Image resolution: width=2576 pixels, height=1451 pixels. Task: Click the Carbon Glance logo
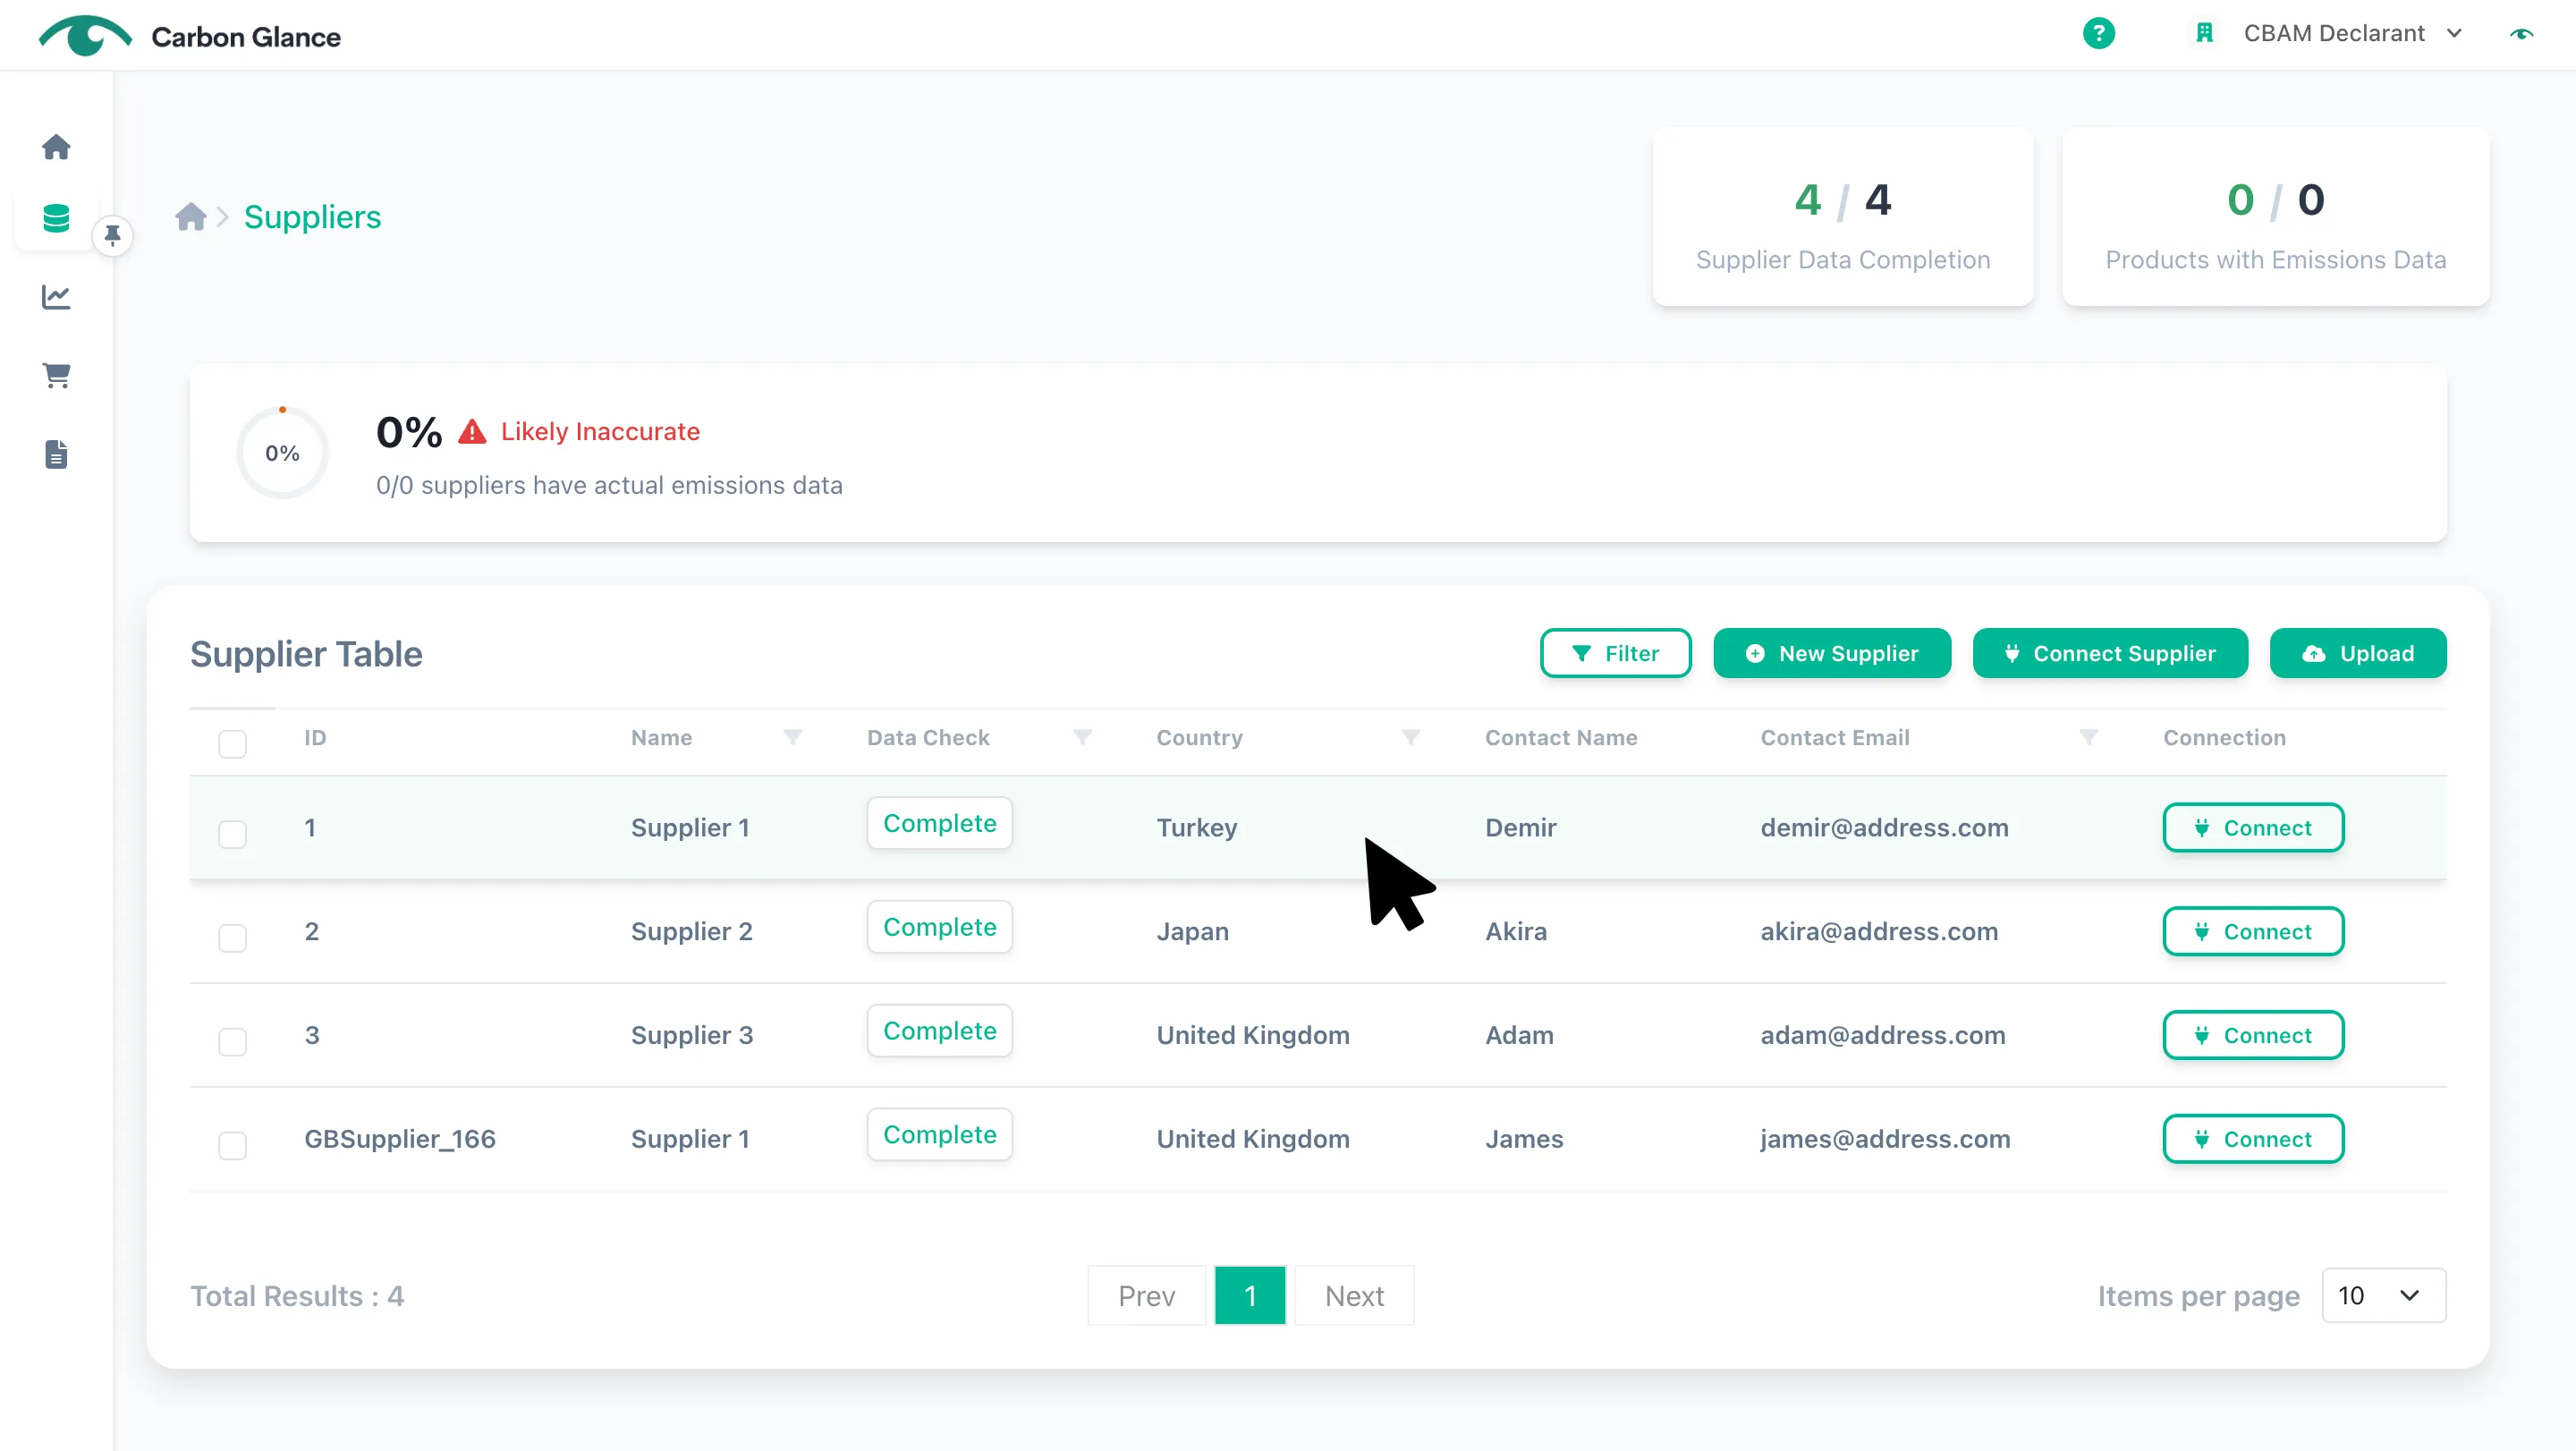point(190,36)
